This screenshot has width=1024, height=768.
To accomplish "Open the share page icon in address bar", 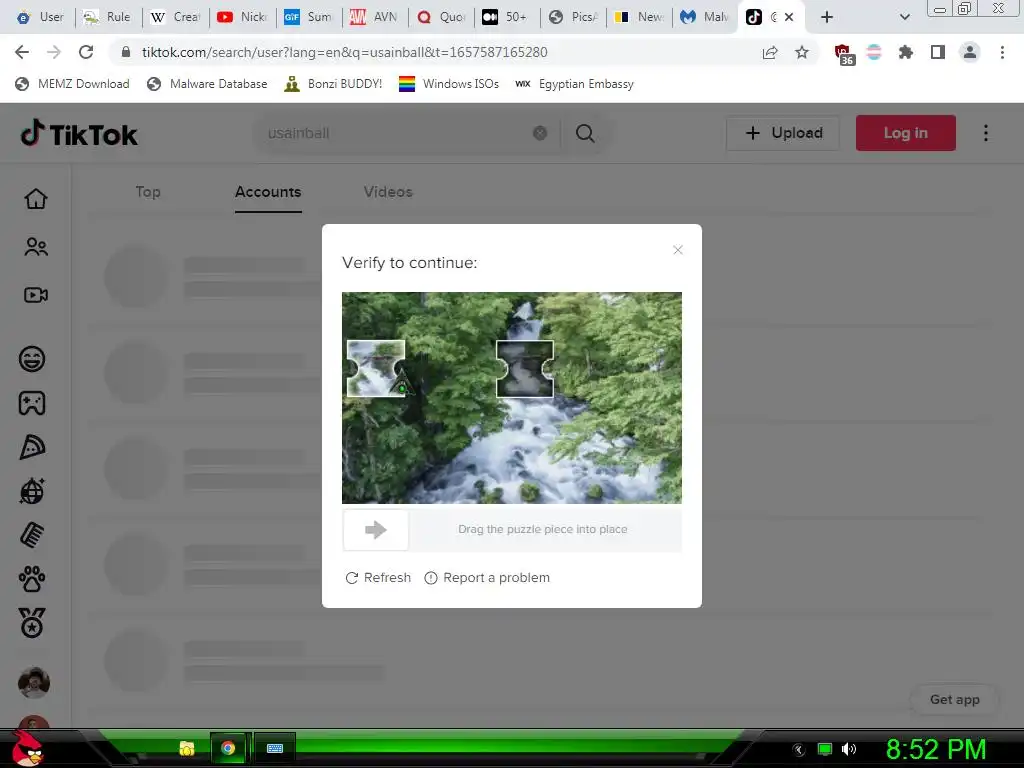I will (x=770, y=52).
